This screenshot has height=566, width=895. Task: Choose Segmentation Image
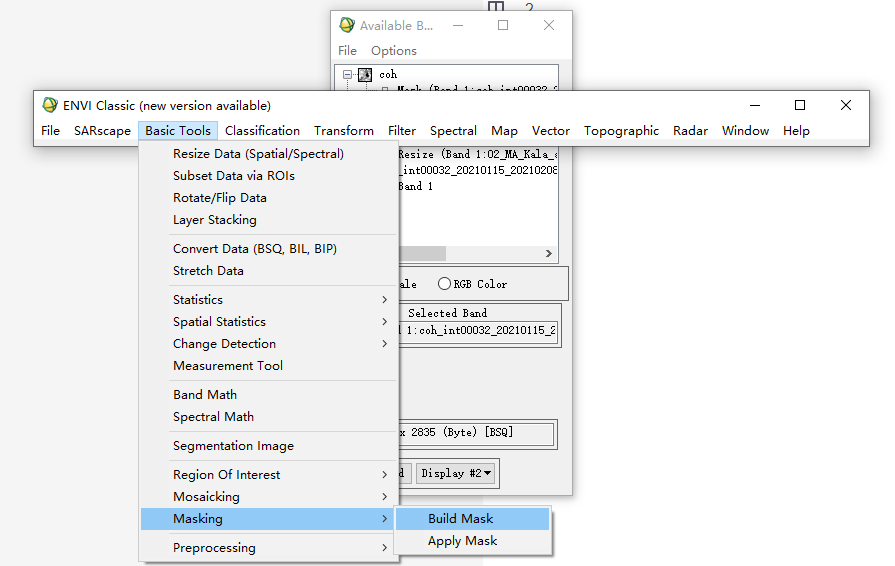coord(269,446)
